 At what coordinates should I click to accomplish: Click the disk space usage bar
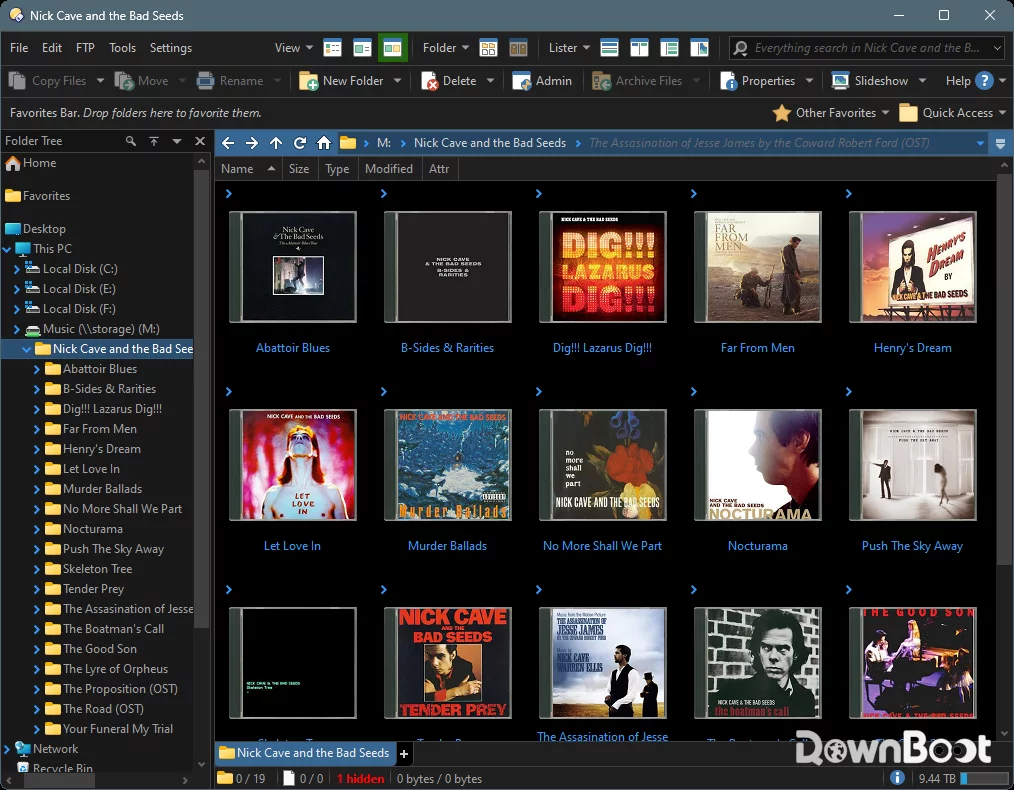[984, 778]
